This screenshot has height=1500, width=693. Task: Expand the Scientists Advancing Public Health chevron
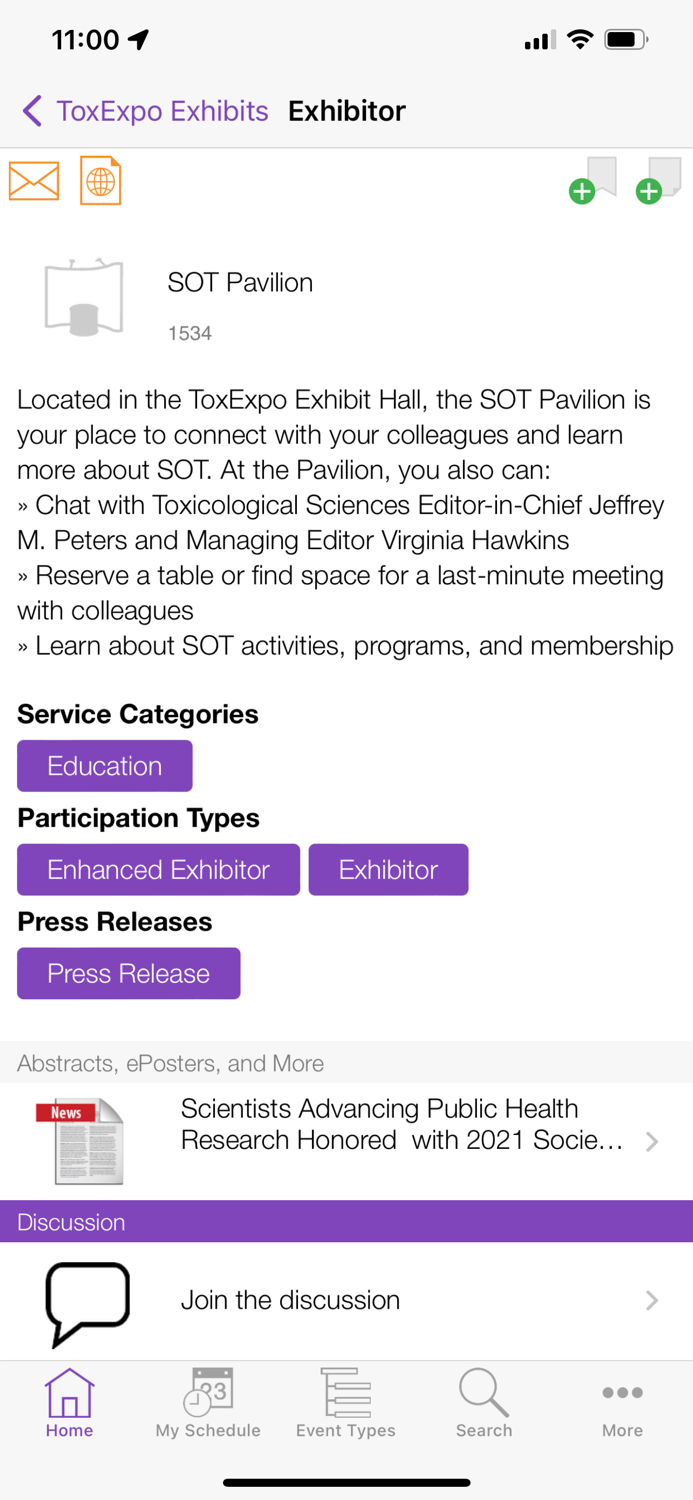coord(652,1141)
